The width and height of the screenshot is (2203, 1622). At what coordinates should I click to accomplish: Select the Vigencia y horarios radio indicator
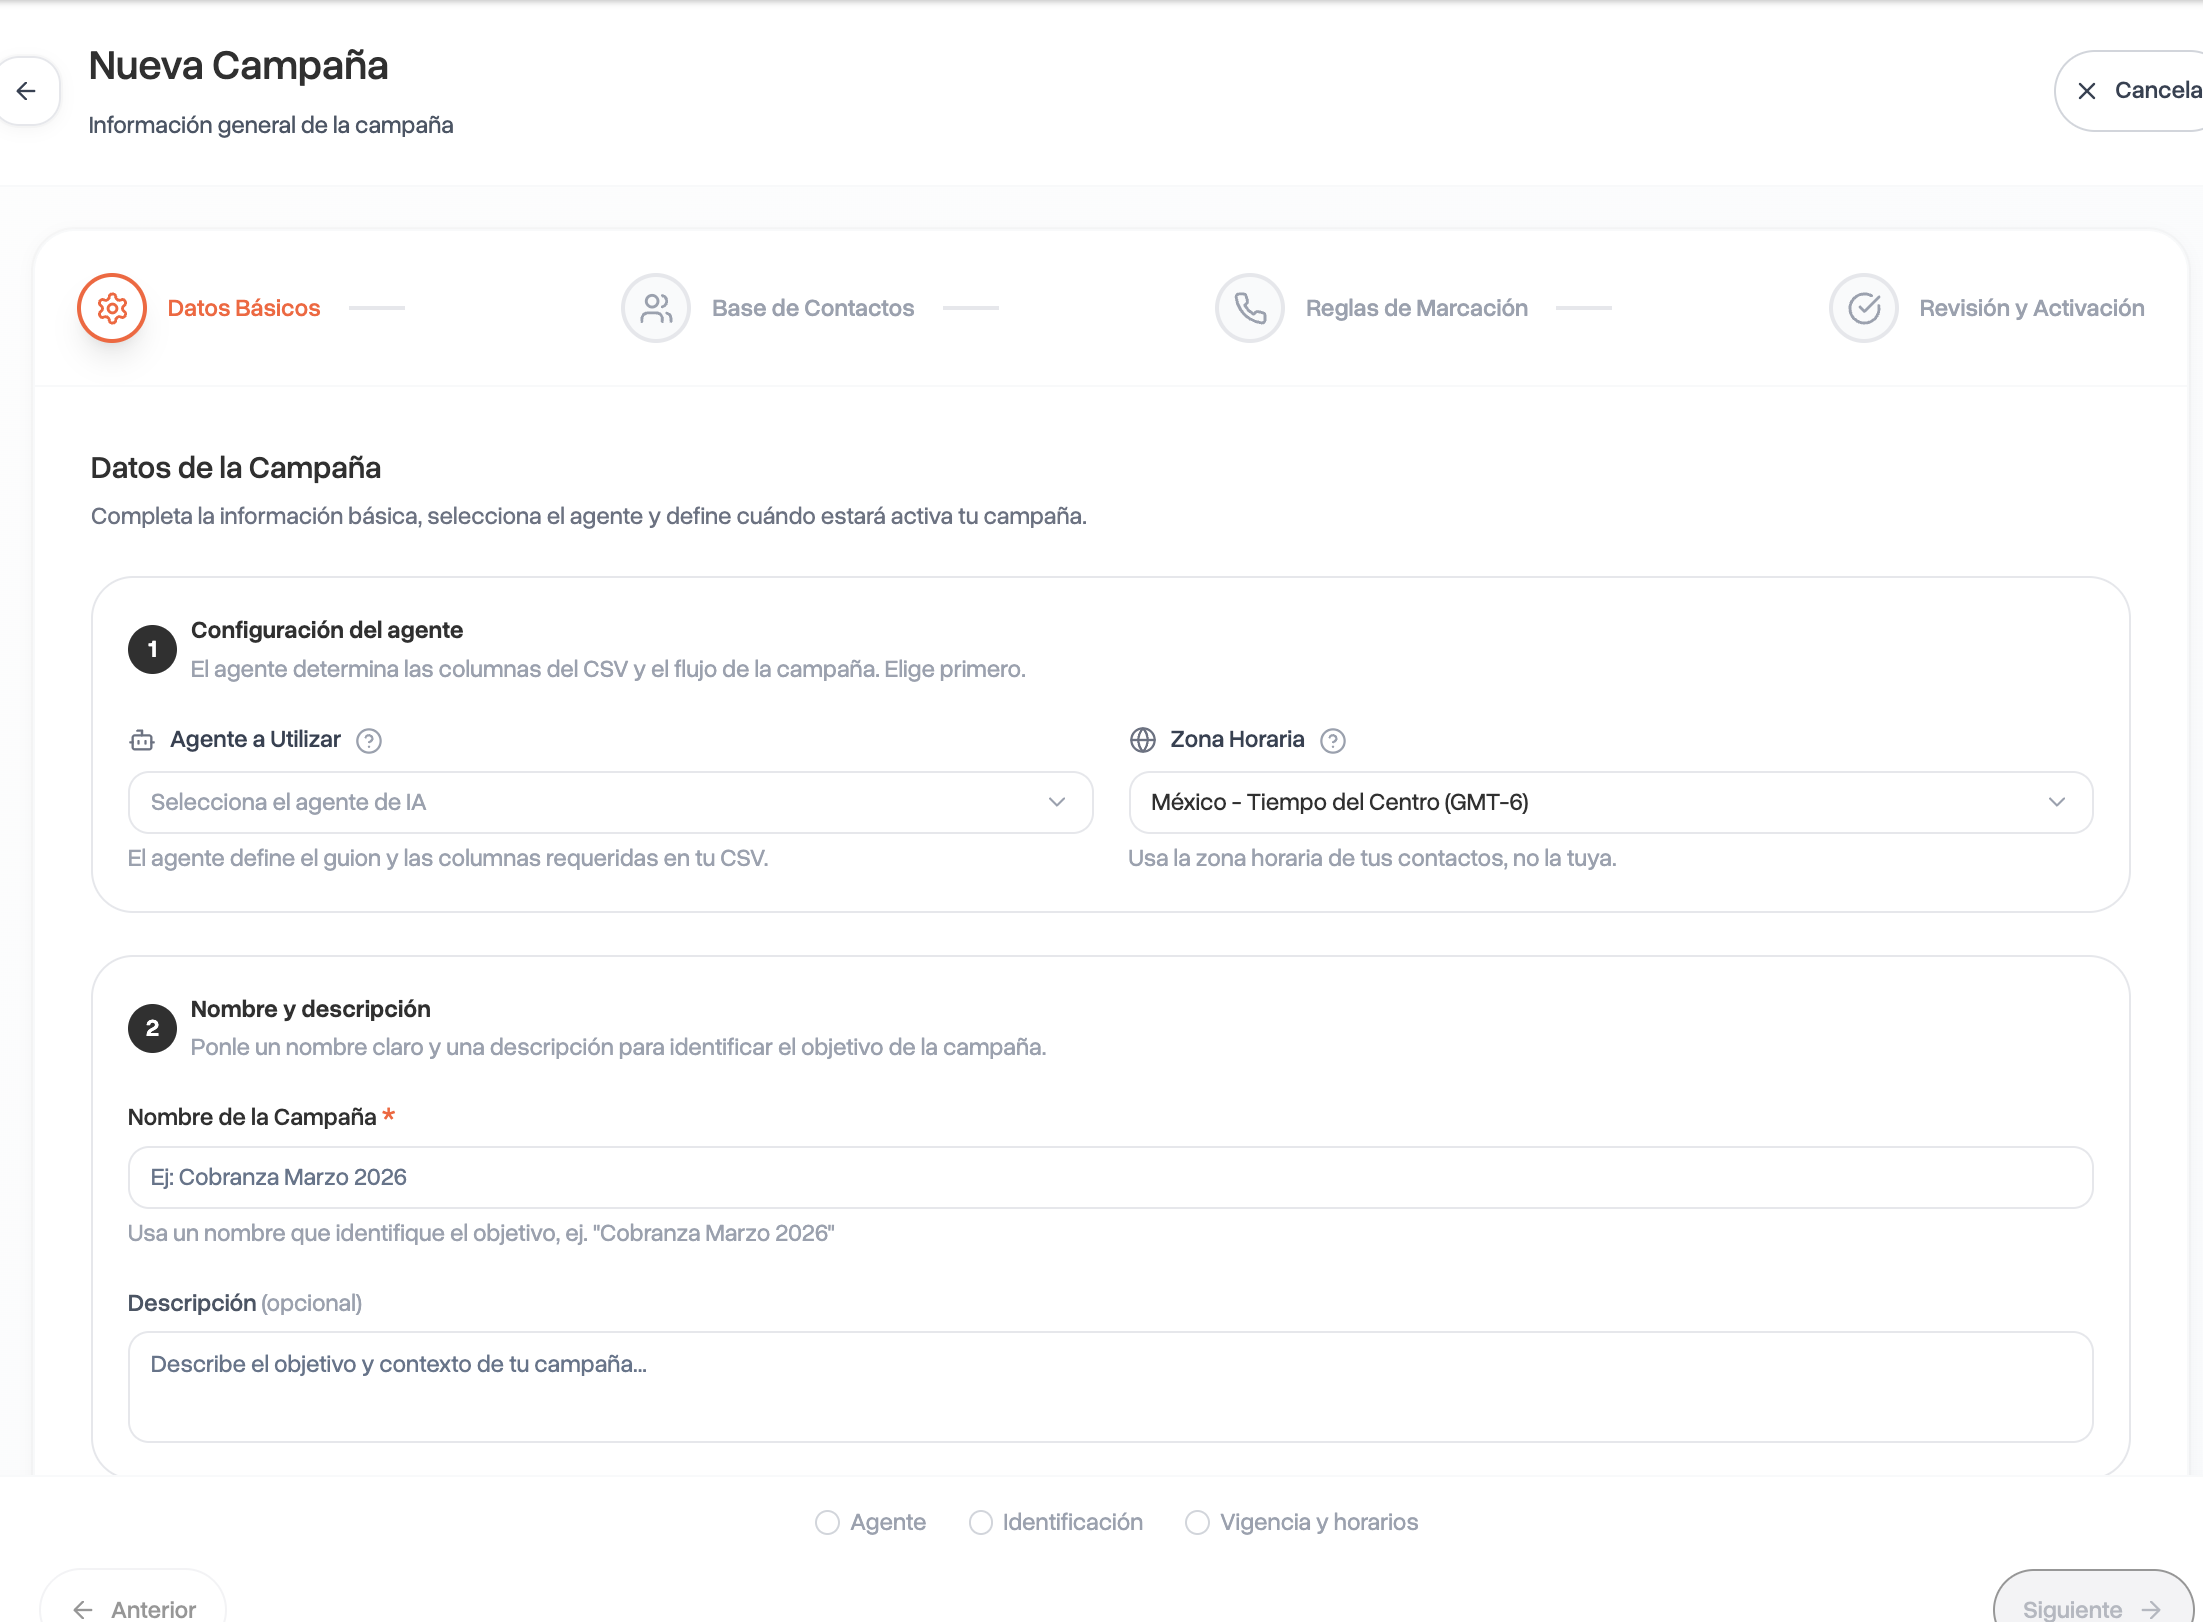(x=1197, y=1522)
